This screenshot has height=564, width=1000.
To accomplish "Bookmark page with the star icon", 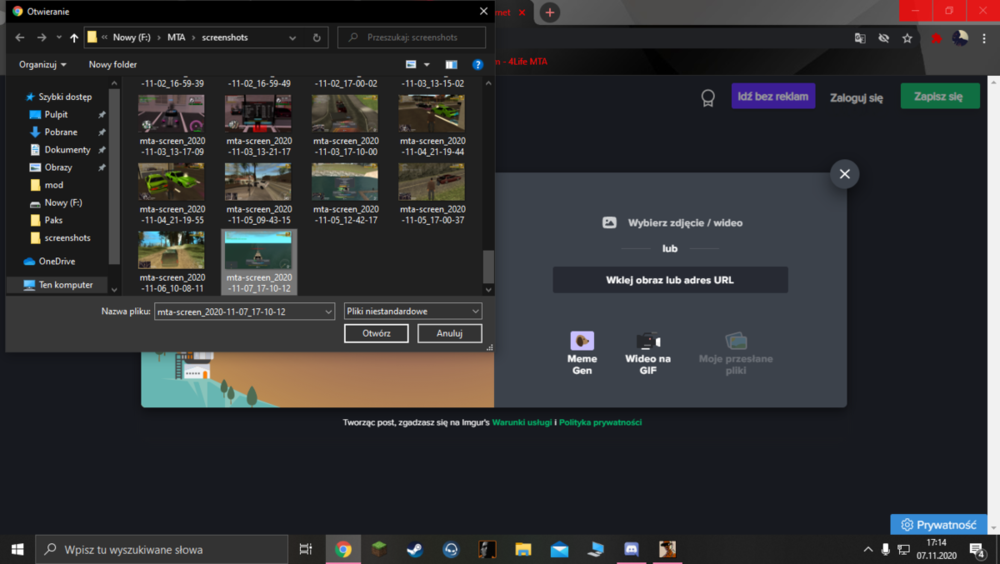I will pos(907,38).
